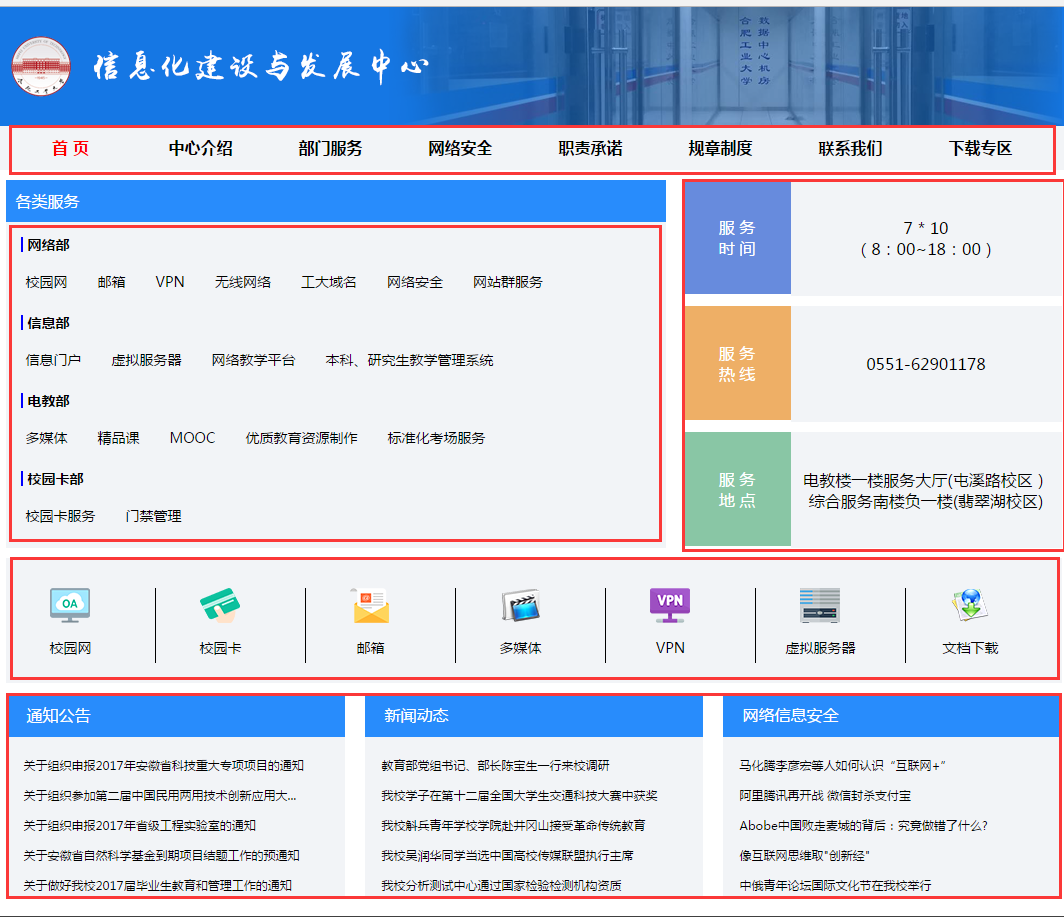Open the 下载专区 navigation item
Viewport: 1064px width, 917px height.
(980, 149)
